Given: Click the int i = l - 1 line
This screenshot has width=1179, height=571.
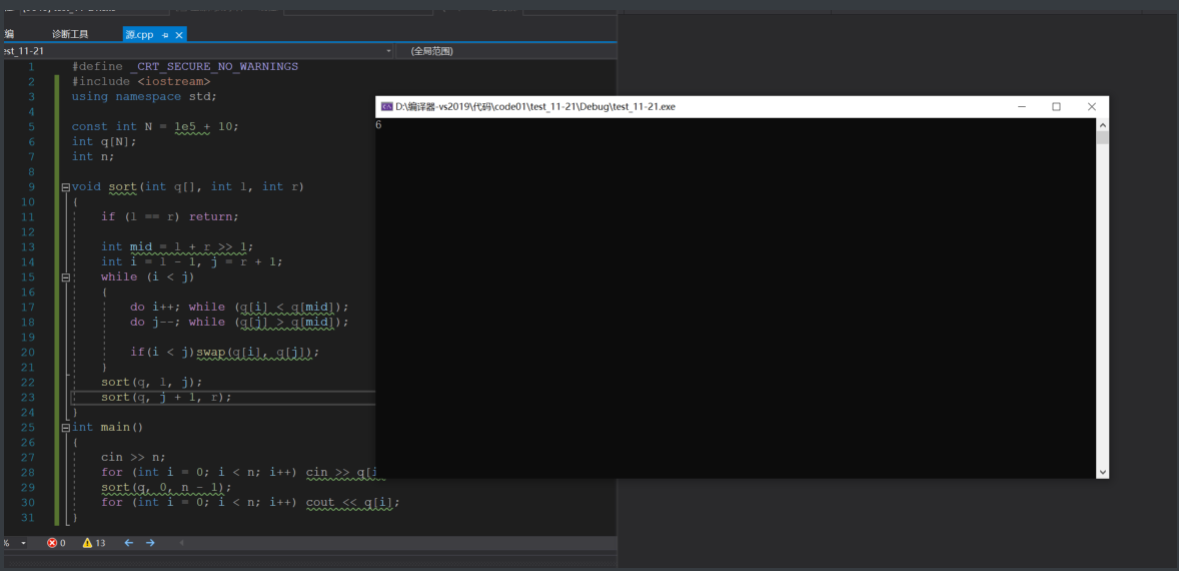Looking at the screenshot, I should pyautogui.click(x=192, y=262).
